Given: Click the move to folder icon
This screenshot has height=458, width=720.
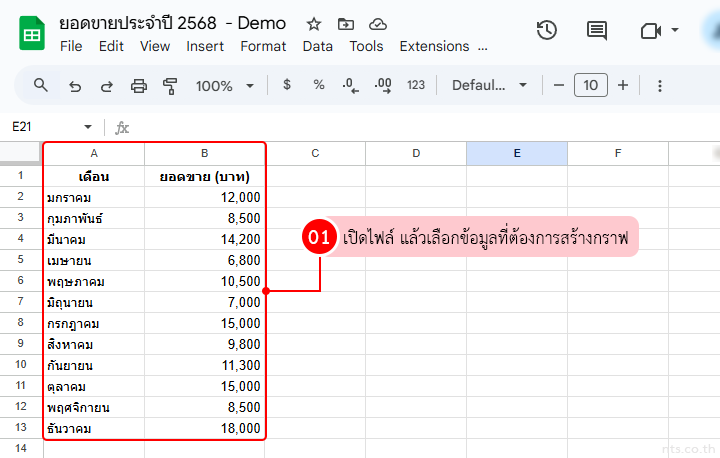Looking at the screenshot, I should 346,24.
